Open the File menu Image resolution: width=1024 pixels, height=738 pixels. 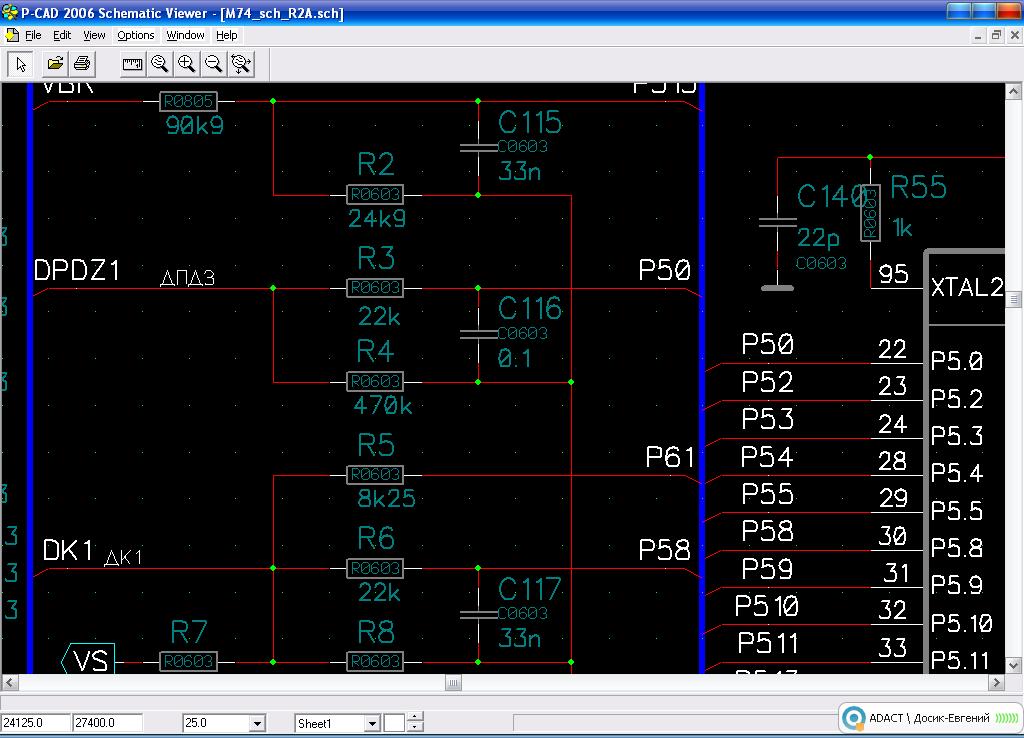click(x=33, y=35)
